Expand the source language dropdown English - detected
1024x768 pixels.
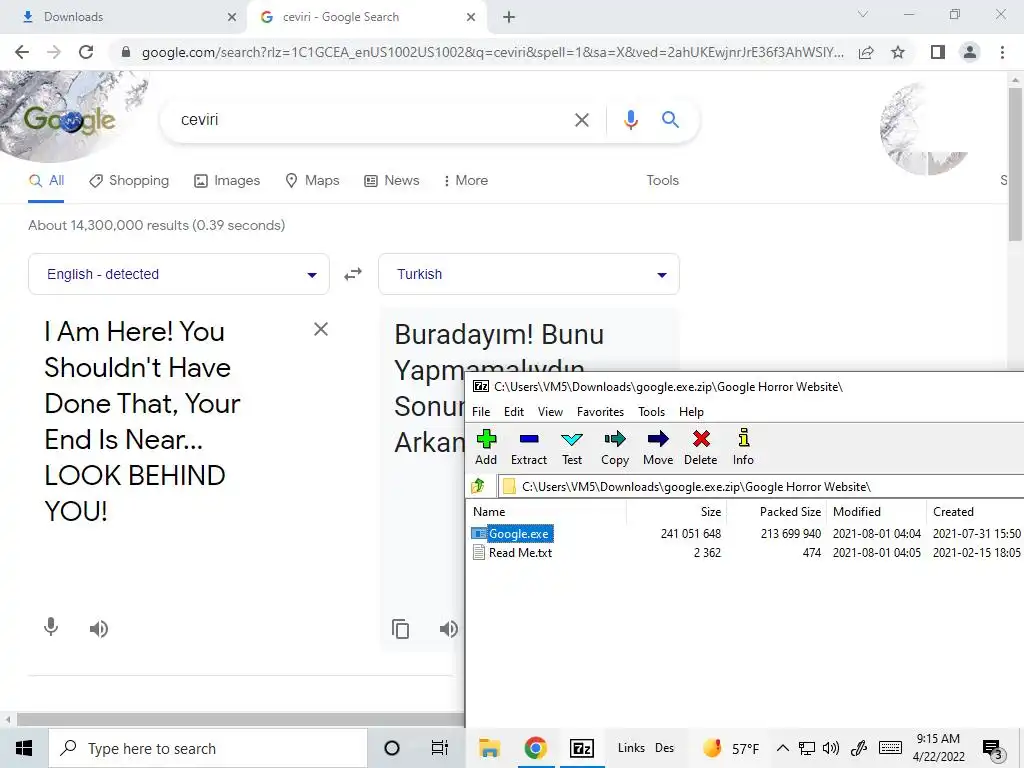pos(179,274)
